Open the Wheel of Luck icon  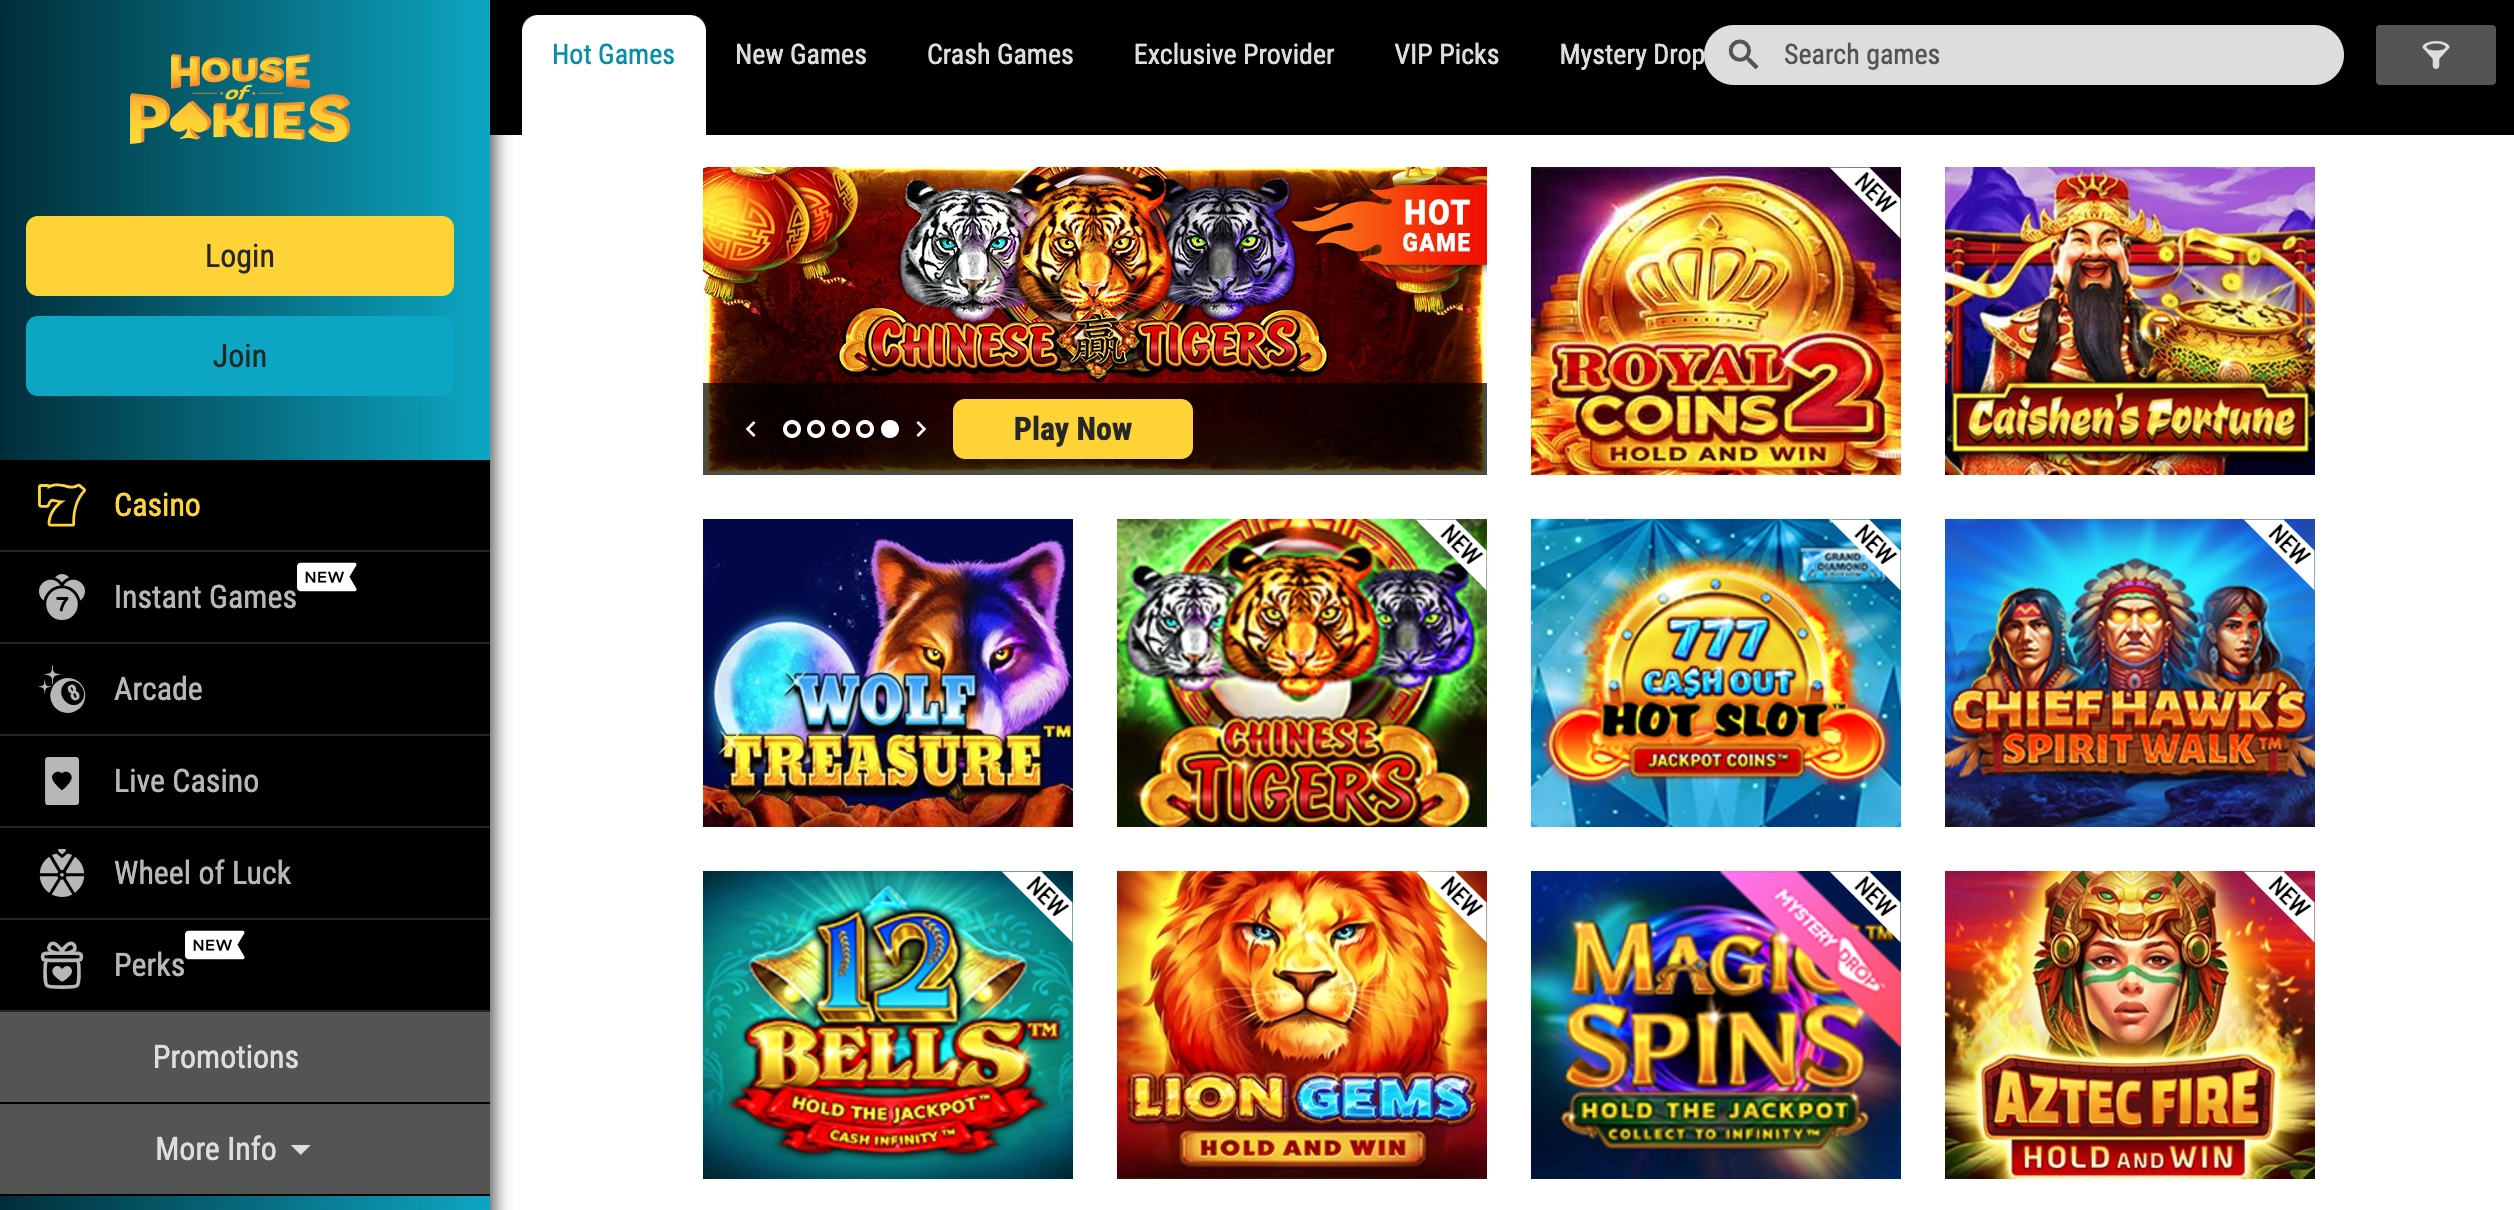pyautogui.click(x=62, y=873)
